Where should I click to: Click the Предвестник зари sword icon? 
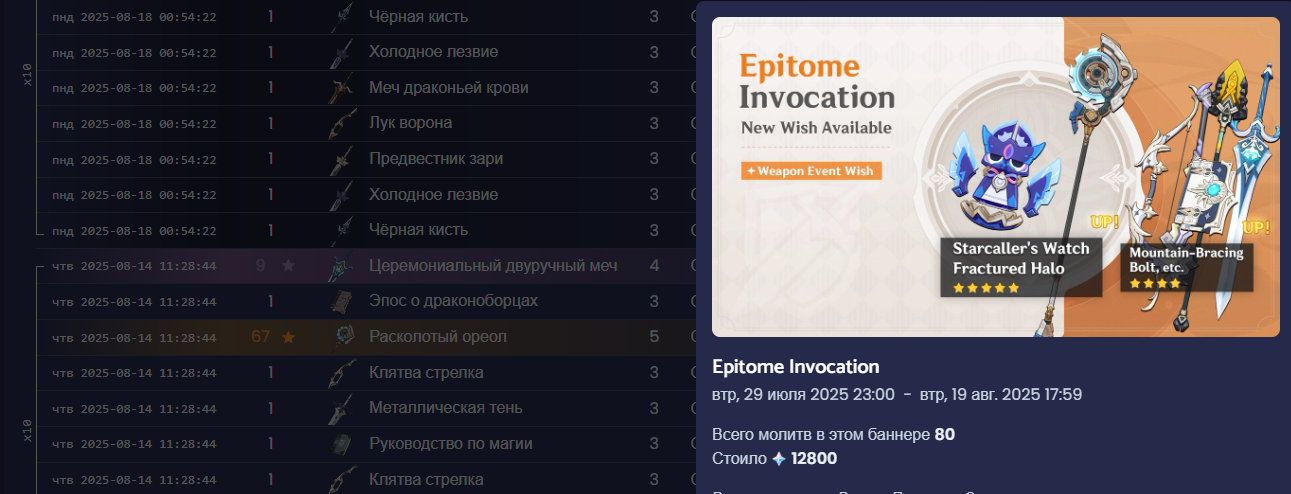pyautogui.click(x=342, y=159)
